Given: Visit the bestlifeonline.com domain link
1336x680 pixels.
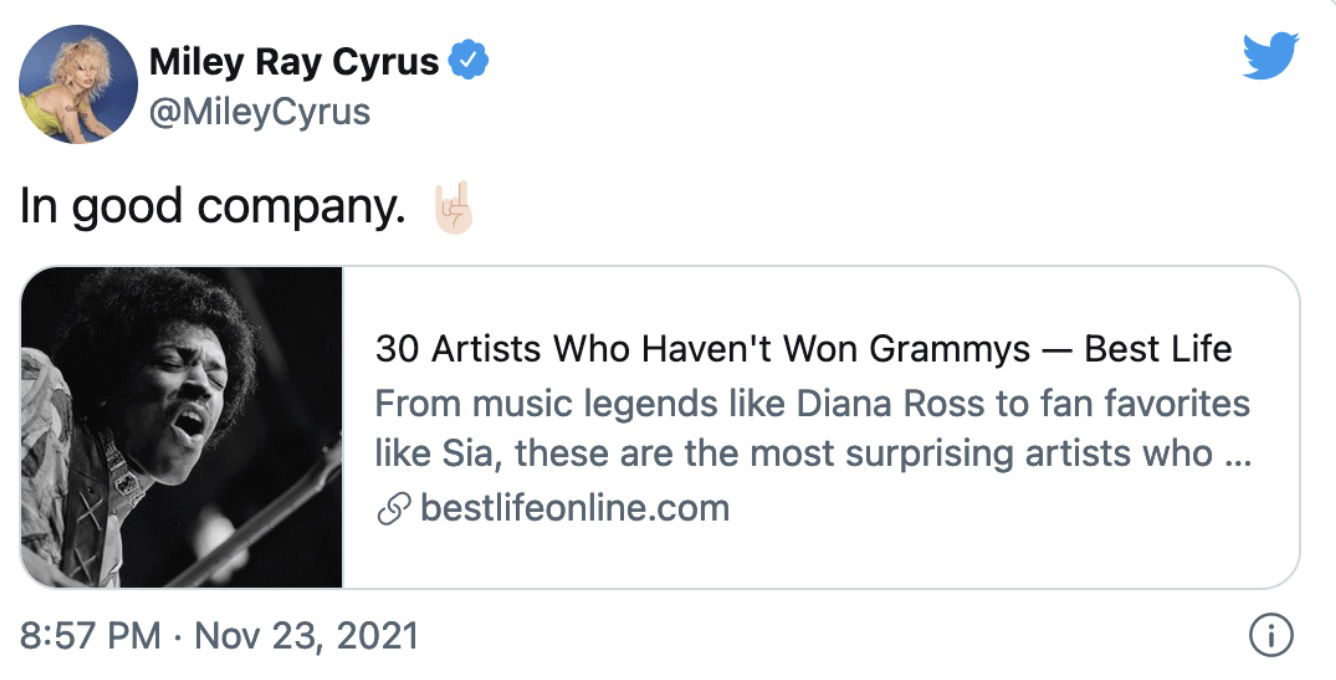Looking at the screenshot, I should click(575, 509).
